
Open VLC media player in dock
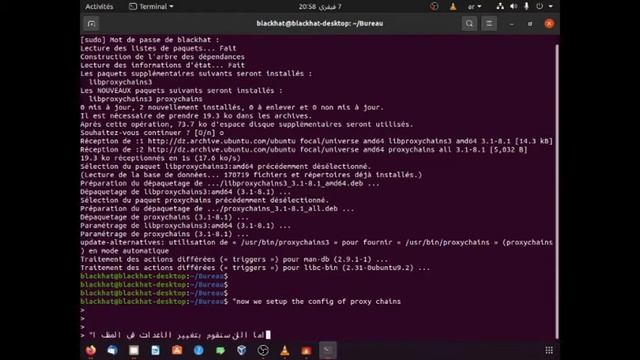[285, 350]
